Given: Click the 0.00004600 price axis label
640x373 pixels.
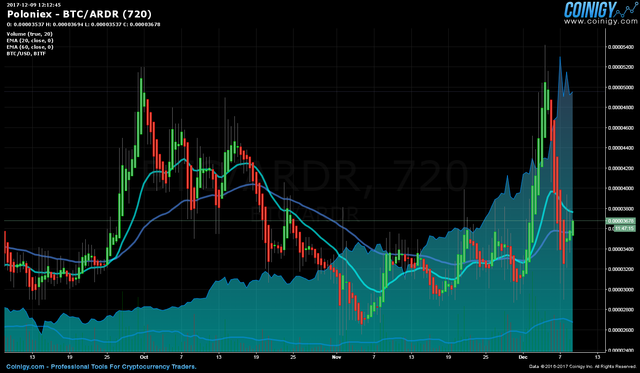Looking at the screenshot, I should pyautogui.click(x=621, y=128).
